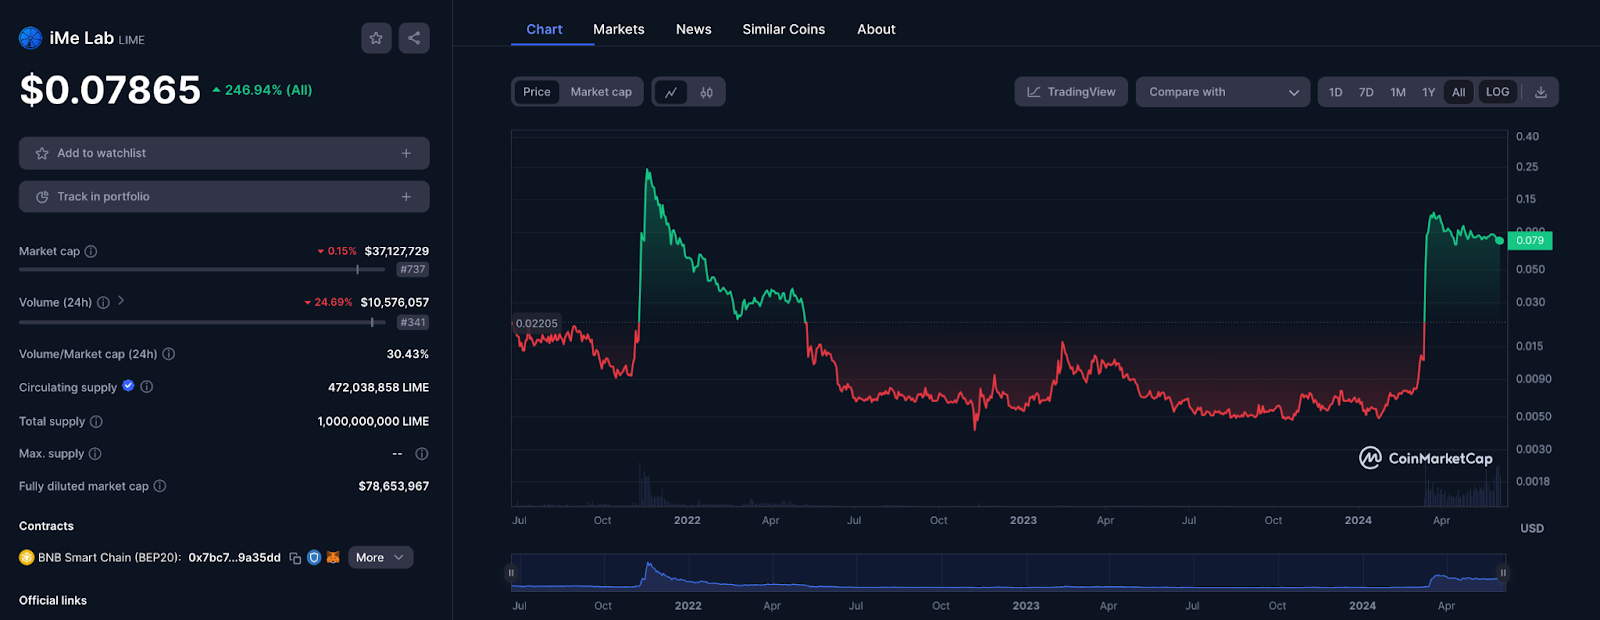
Task: Star iMe Lab as favorite
Action: click(x=376, y=38)
